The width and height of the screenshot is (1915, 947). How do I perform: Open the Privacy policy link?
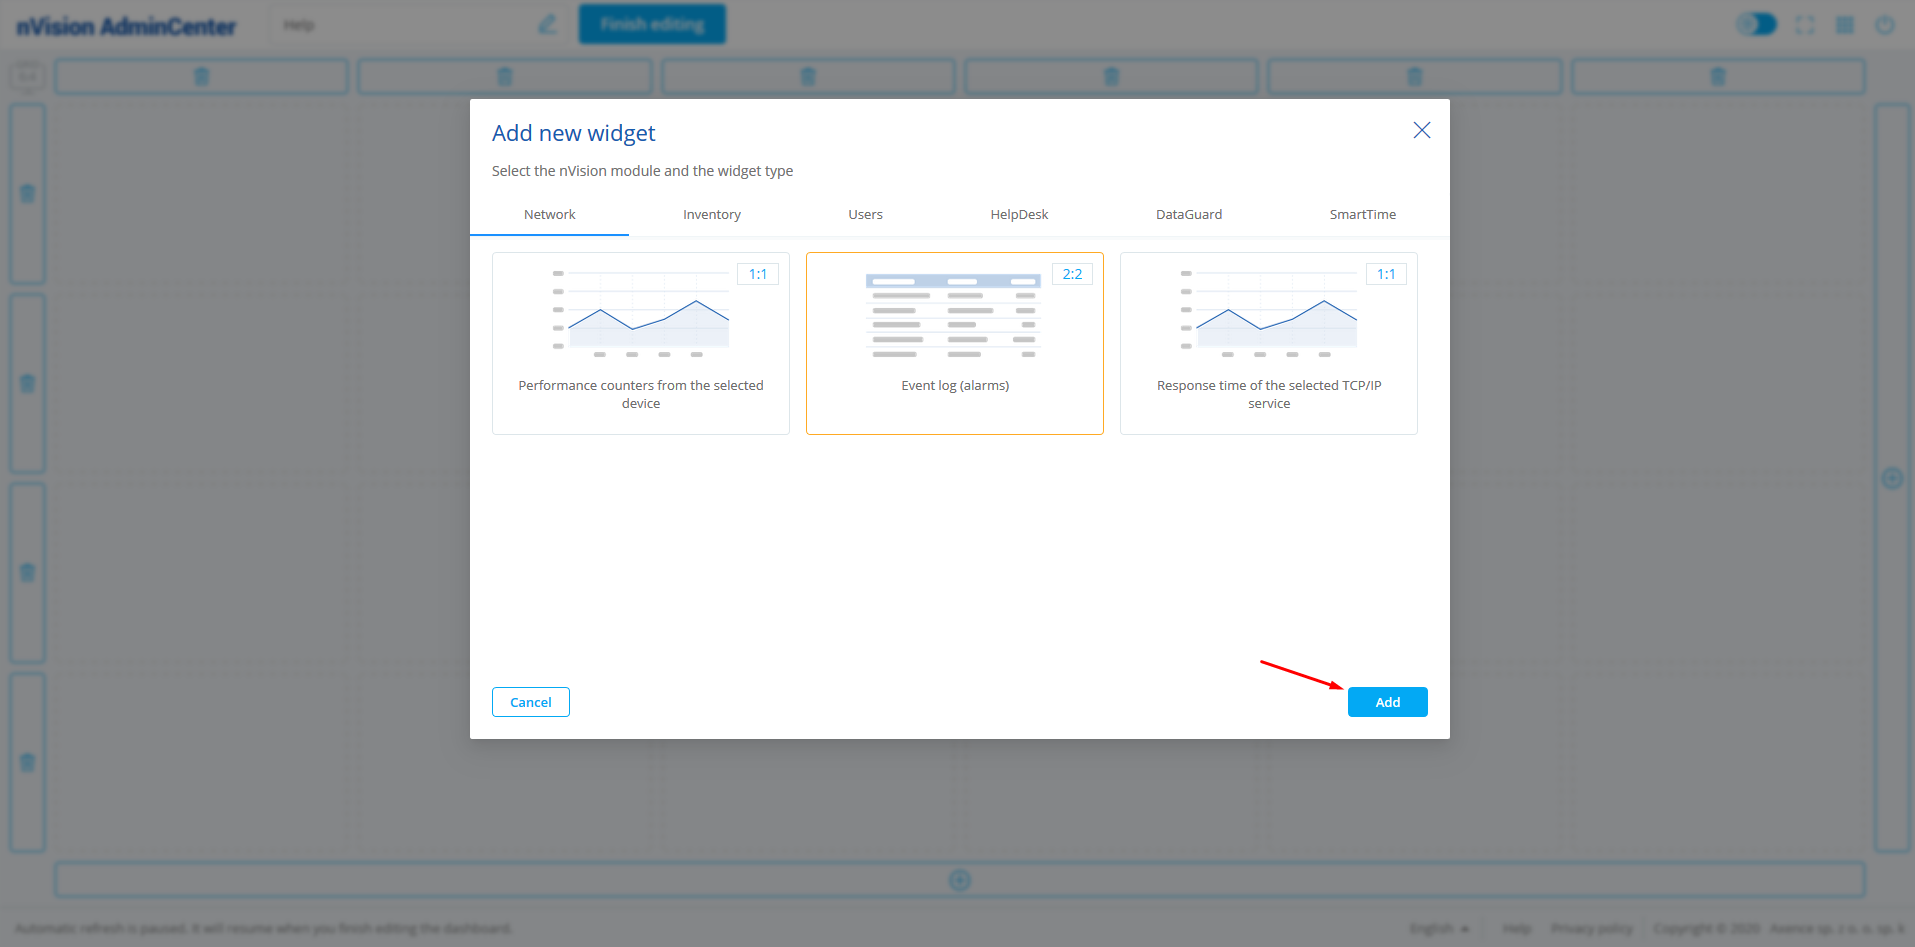tap(1591, 929)
